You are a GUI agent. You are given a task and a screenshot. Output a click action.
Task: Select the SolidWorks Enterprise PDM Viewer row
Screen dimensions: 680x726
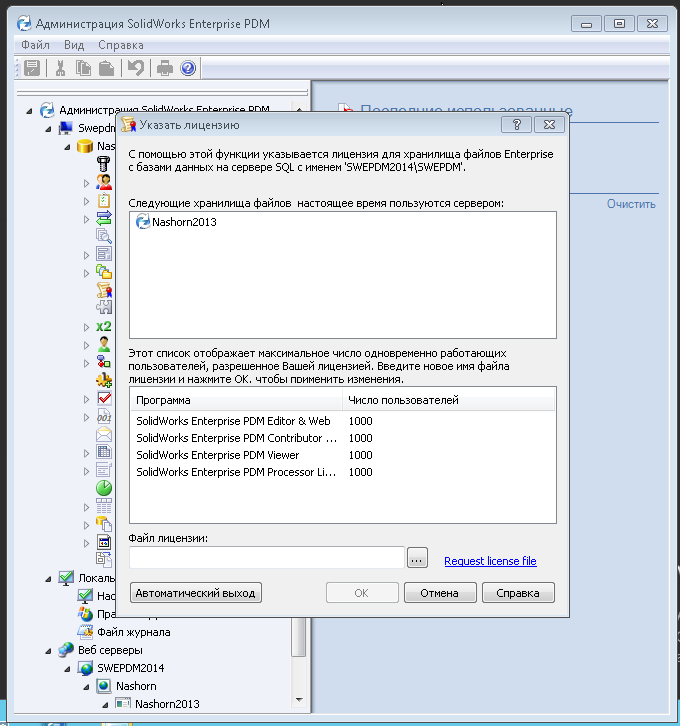coord(343,455)
